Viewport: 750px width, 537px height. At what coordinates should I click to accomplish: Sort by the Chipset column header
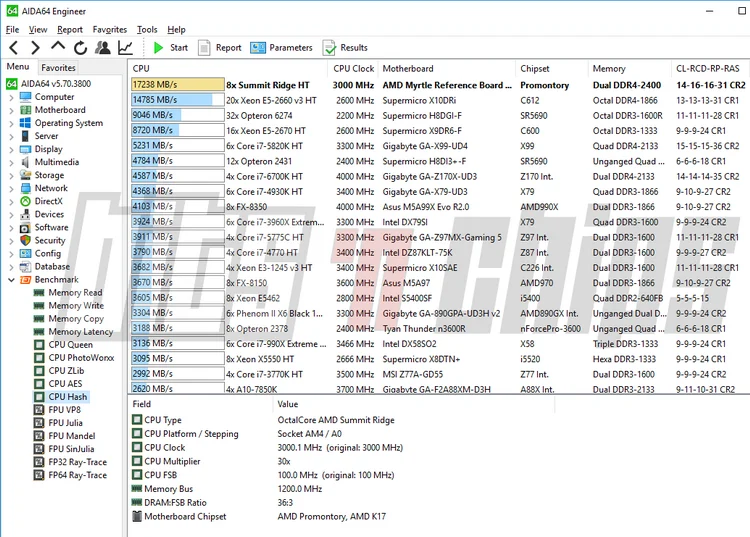pyautogui.click(x=552, y=68)
